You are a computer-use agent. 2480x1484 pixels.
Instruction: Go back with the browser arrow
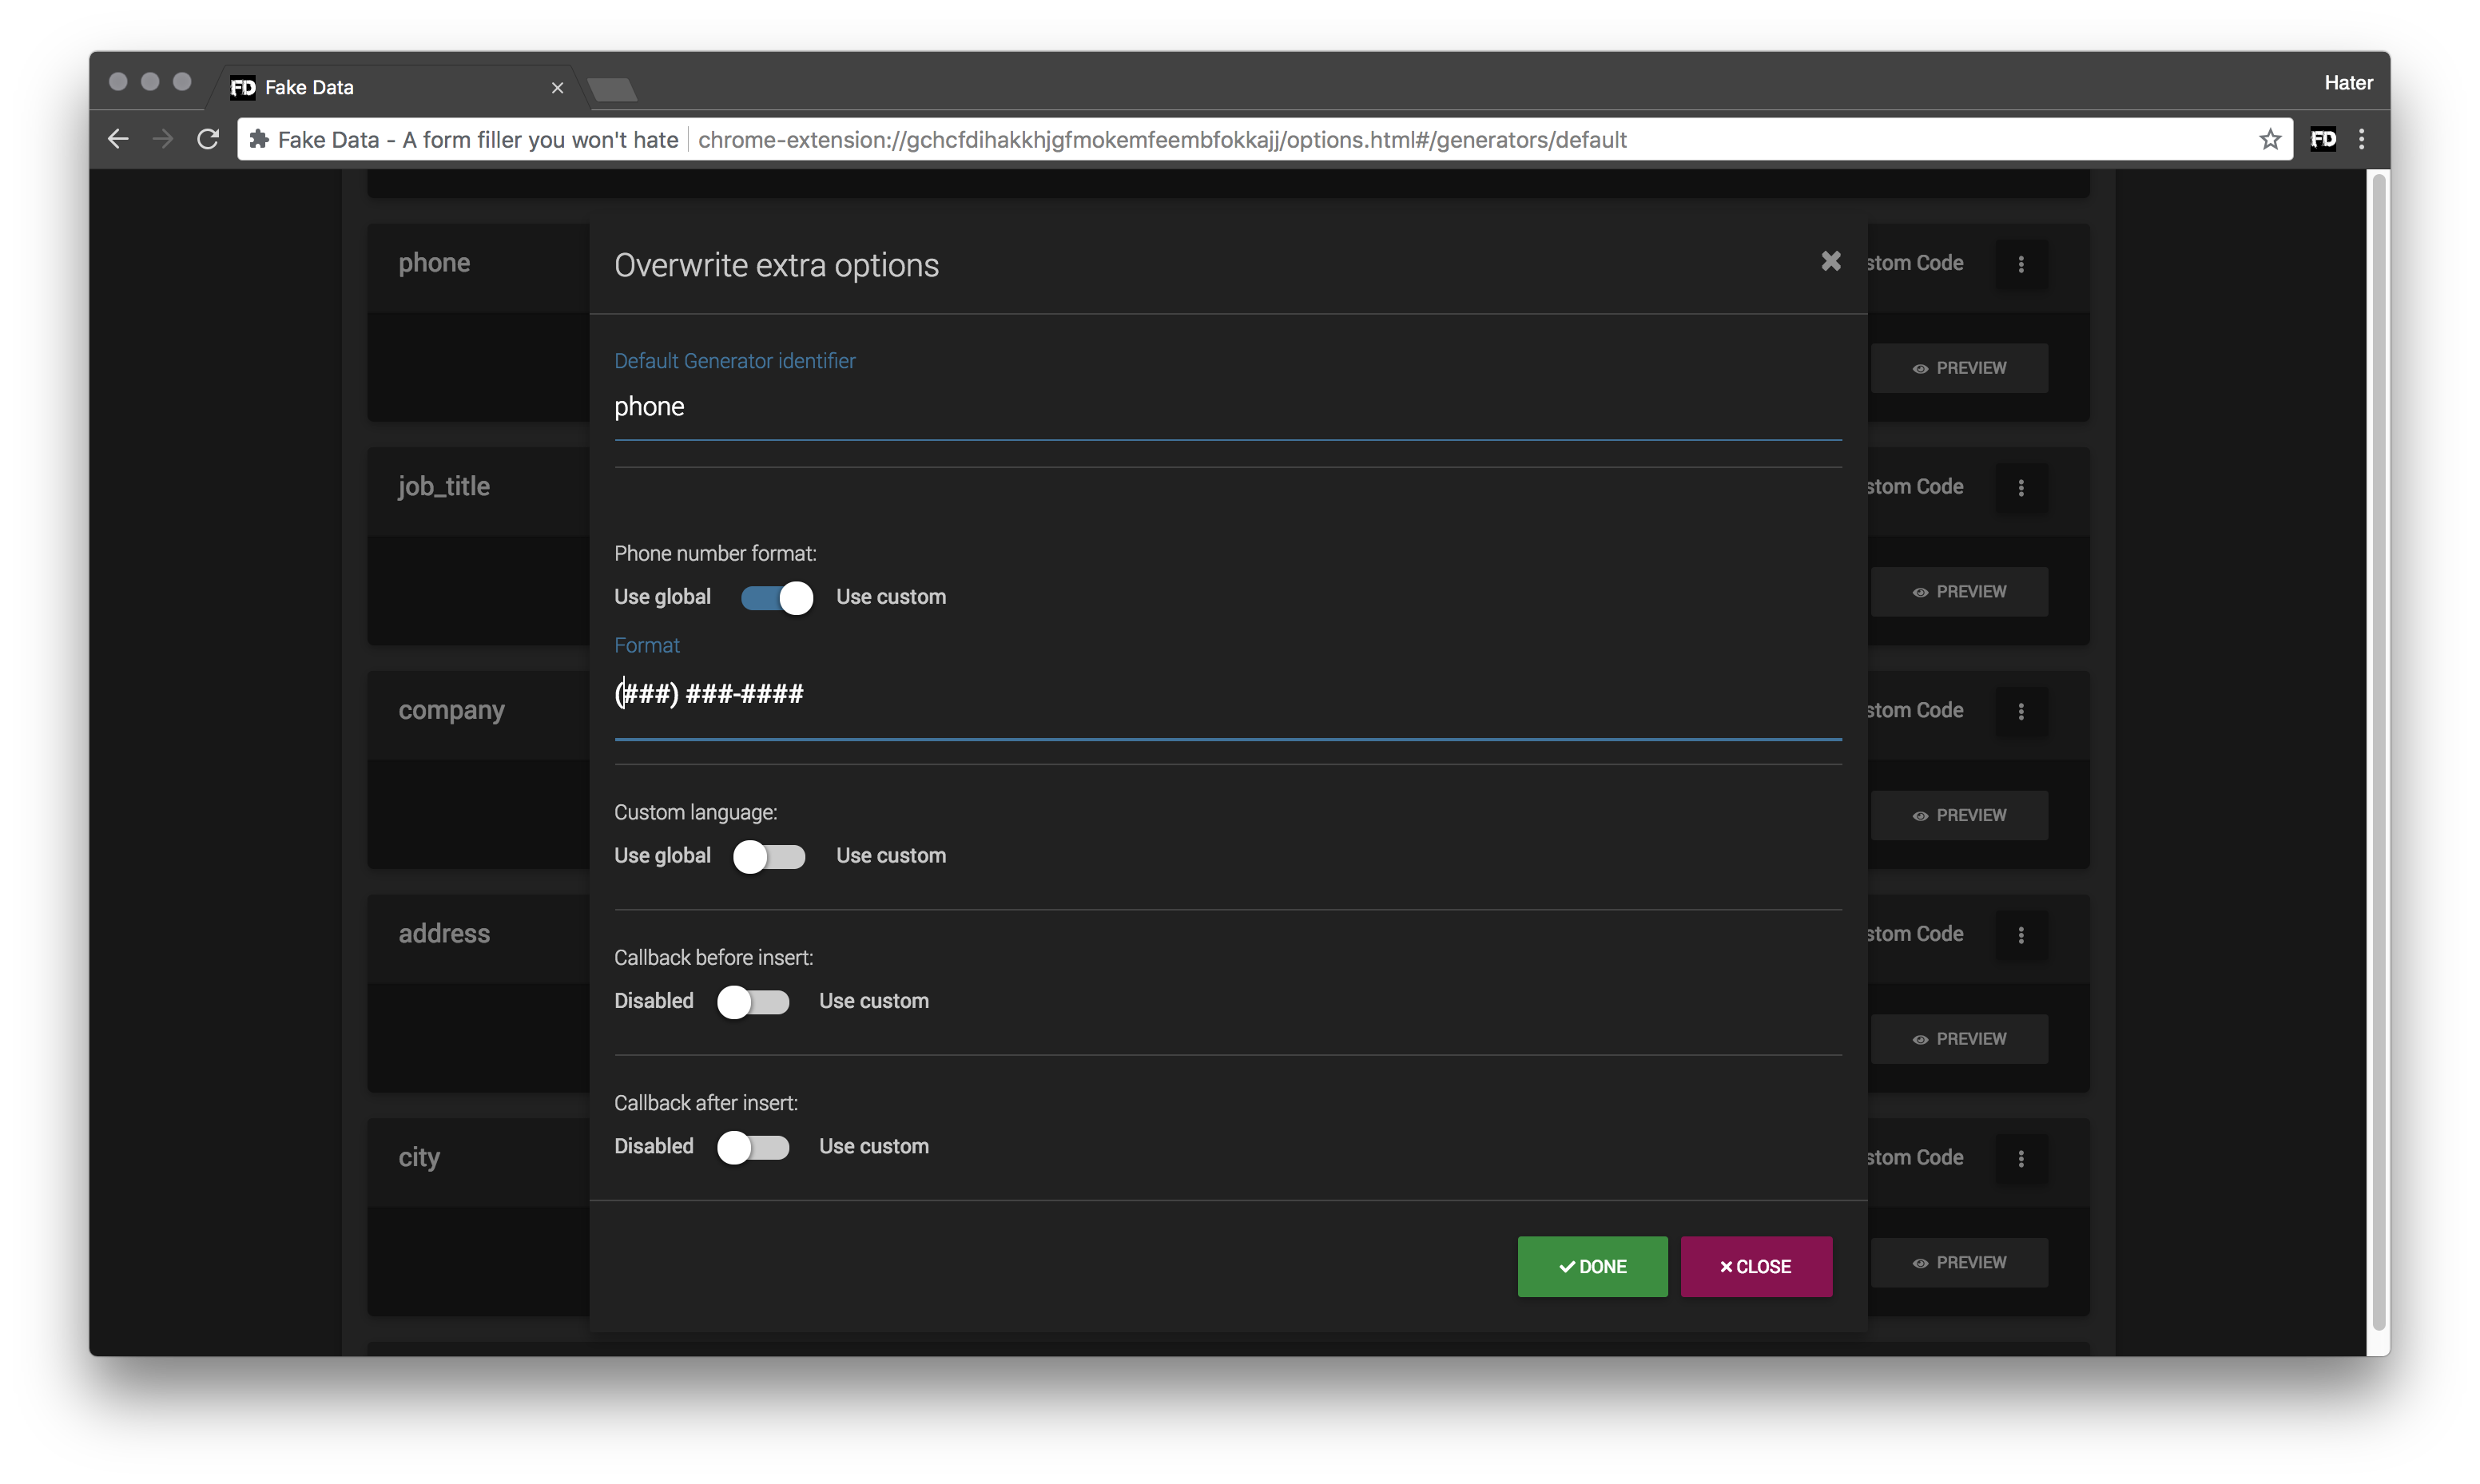tap(118, 140)
